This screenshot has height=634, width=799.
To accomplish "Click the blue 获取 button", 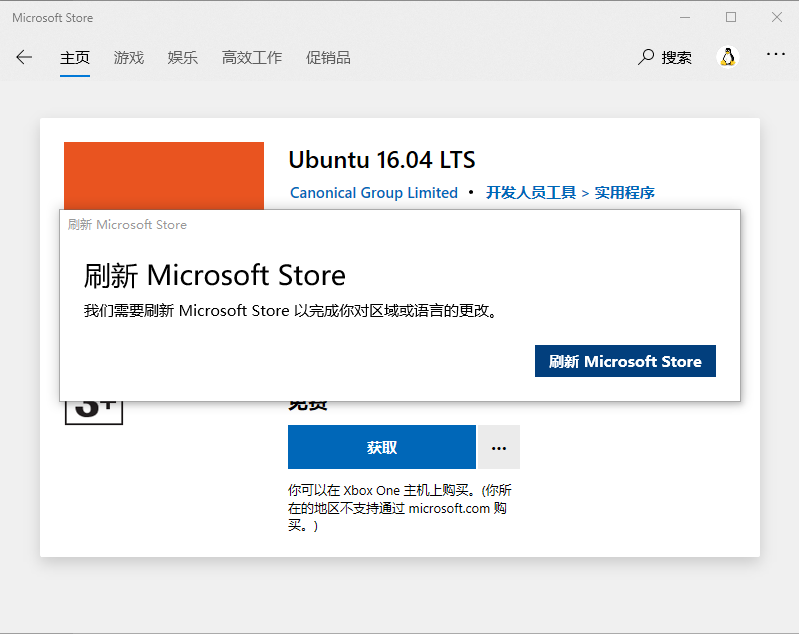I will [382, 447].
